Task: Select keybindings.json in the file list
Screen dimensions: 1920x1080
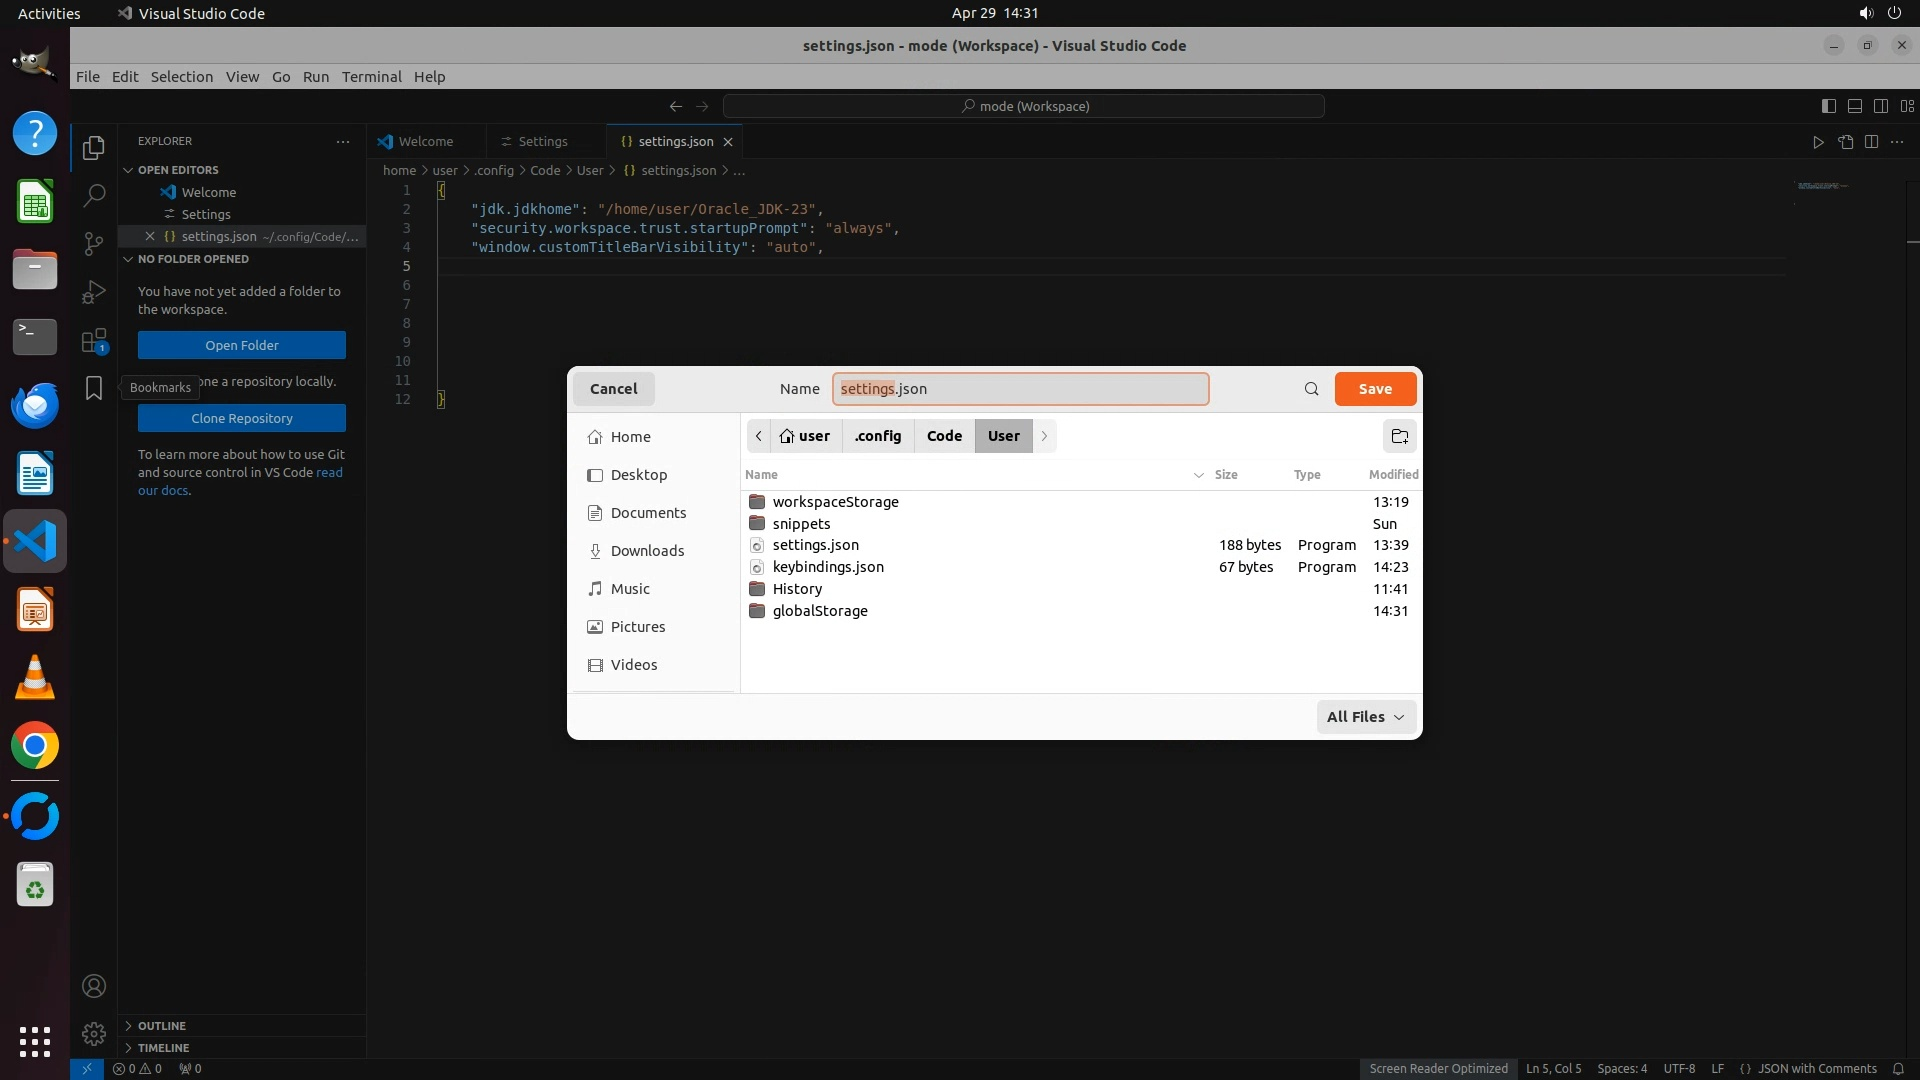Action: (828, 567)
